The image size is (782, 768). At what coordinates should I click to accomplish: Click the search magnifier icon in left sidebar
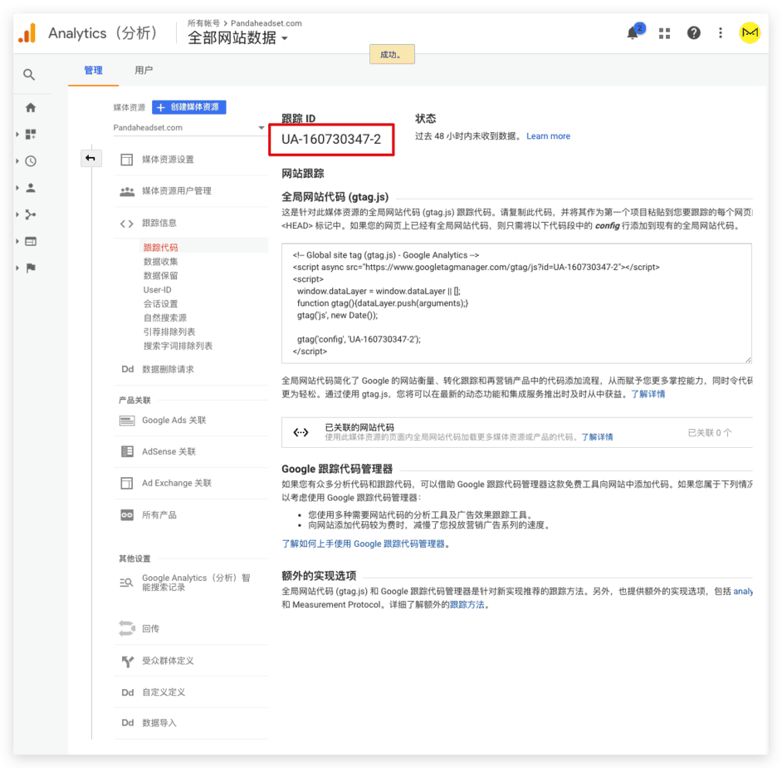pyautogui.click(x=29, y=75)
